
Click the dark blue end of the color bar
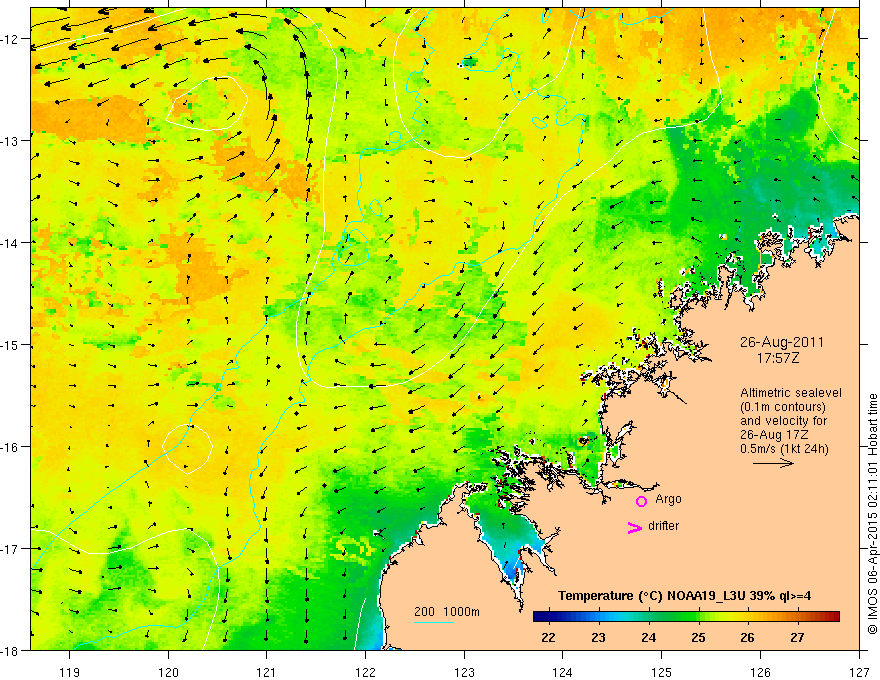tap(540, 616)
